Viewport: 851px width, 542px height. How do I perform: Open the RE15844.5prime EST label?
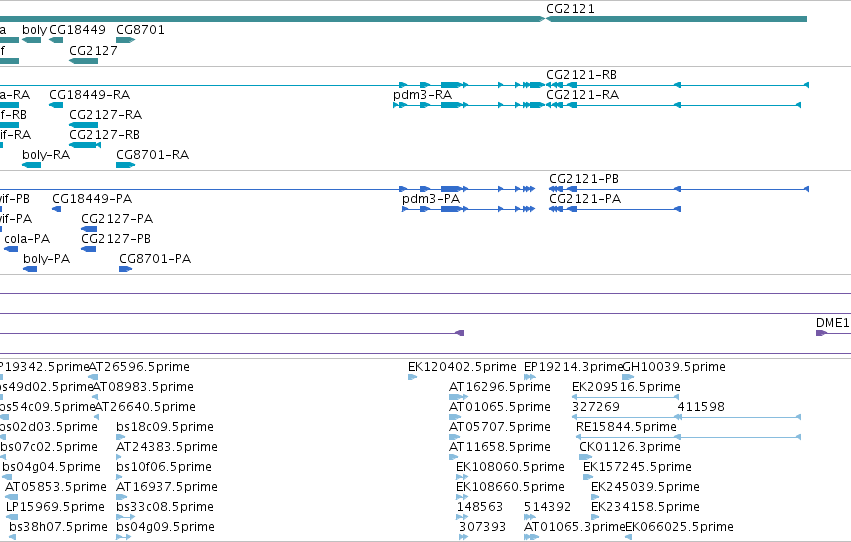tap(626, 427)
